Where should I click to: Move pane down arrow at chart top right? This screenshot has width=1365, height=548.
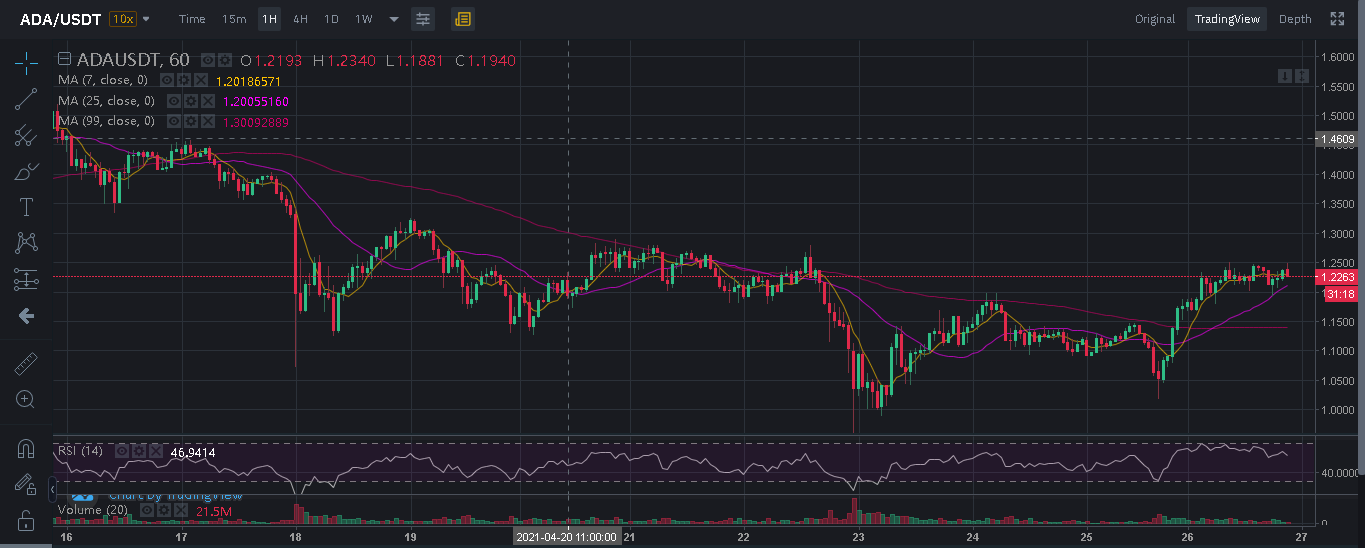coord(1286,76)
